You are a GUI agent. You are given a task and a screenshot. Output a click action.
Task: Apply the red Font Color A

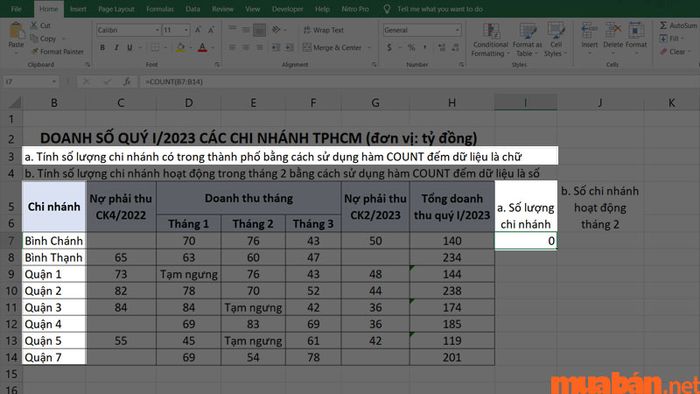(202, 47)
